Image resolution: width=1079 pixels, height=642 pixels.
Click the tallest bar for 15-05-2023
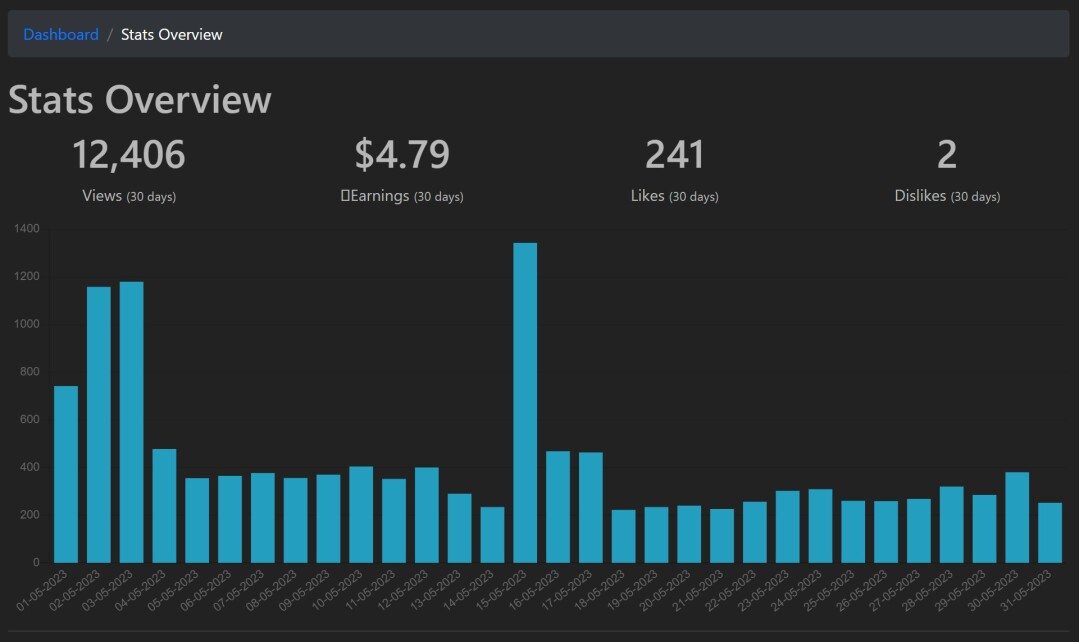pos(525,403)
